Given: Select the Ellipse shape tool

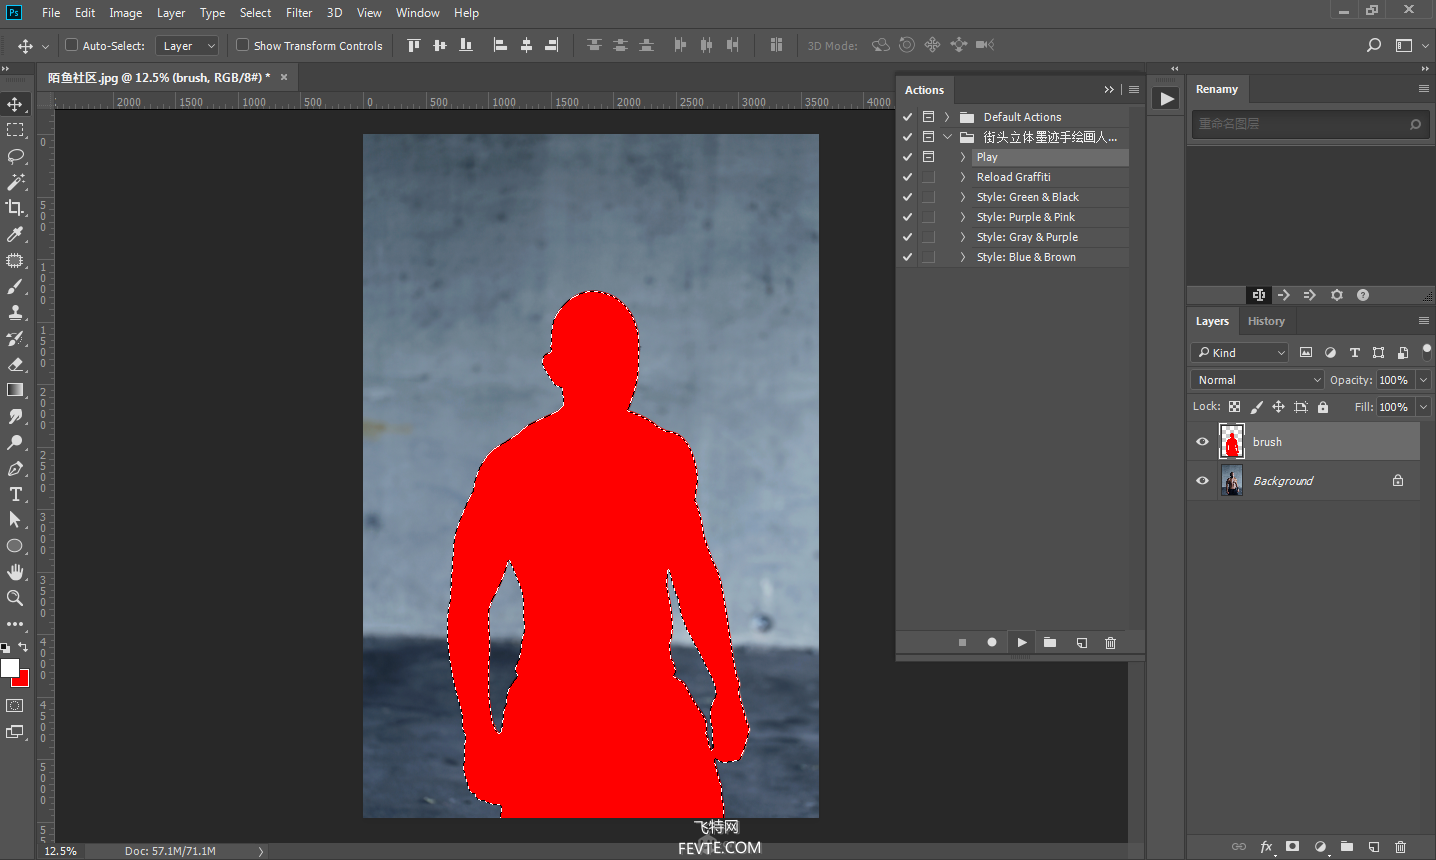Looking at the screenshot, I should 15,546.
